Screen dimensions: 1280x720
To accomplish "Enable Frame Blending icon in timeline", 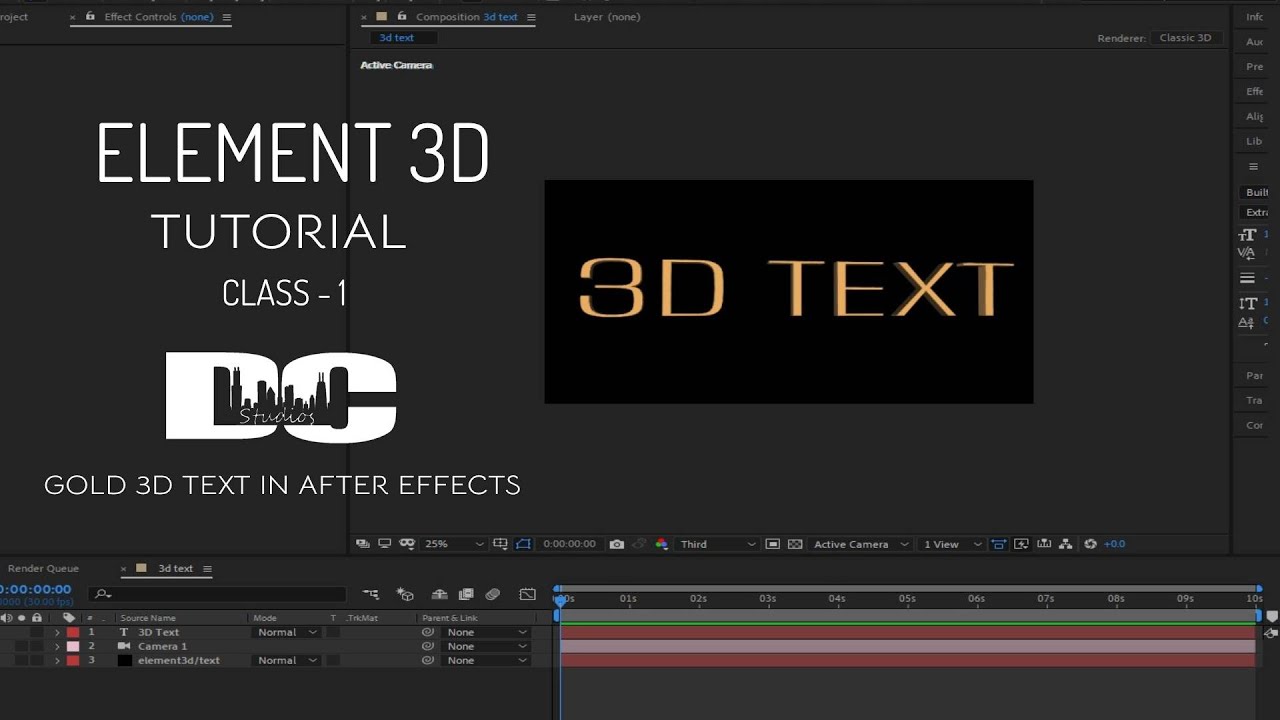I will tap(465, 594).
